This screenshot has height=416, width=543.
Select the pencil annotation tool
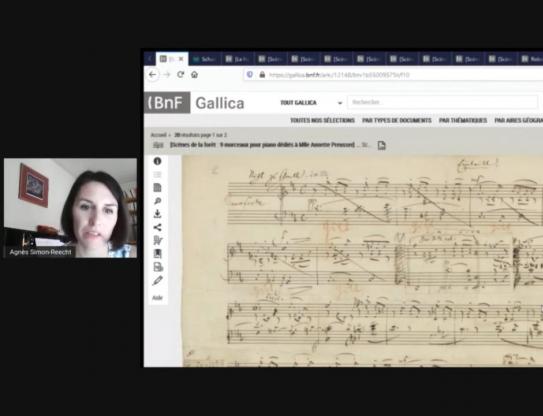click(157, 281)
